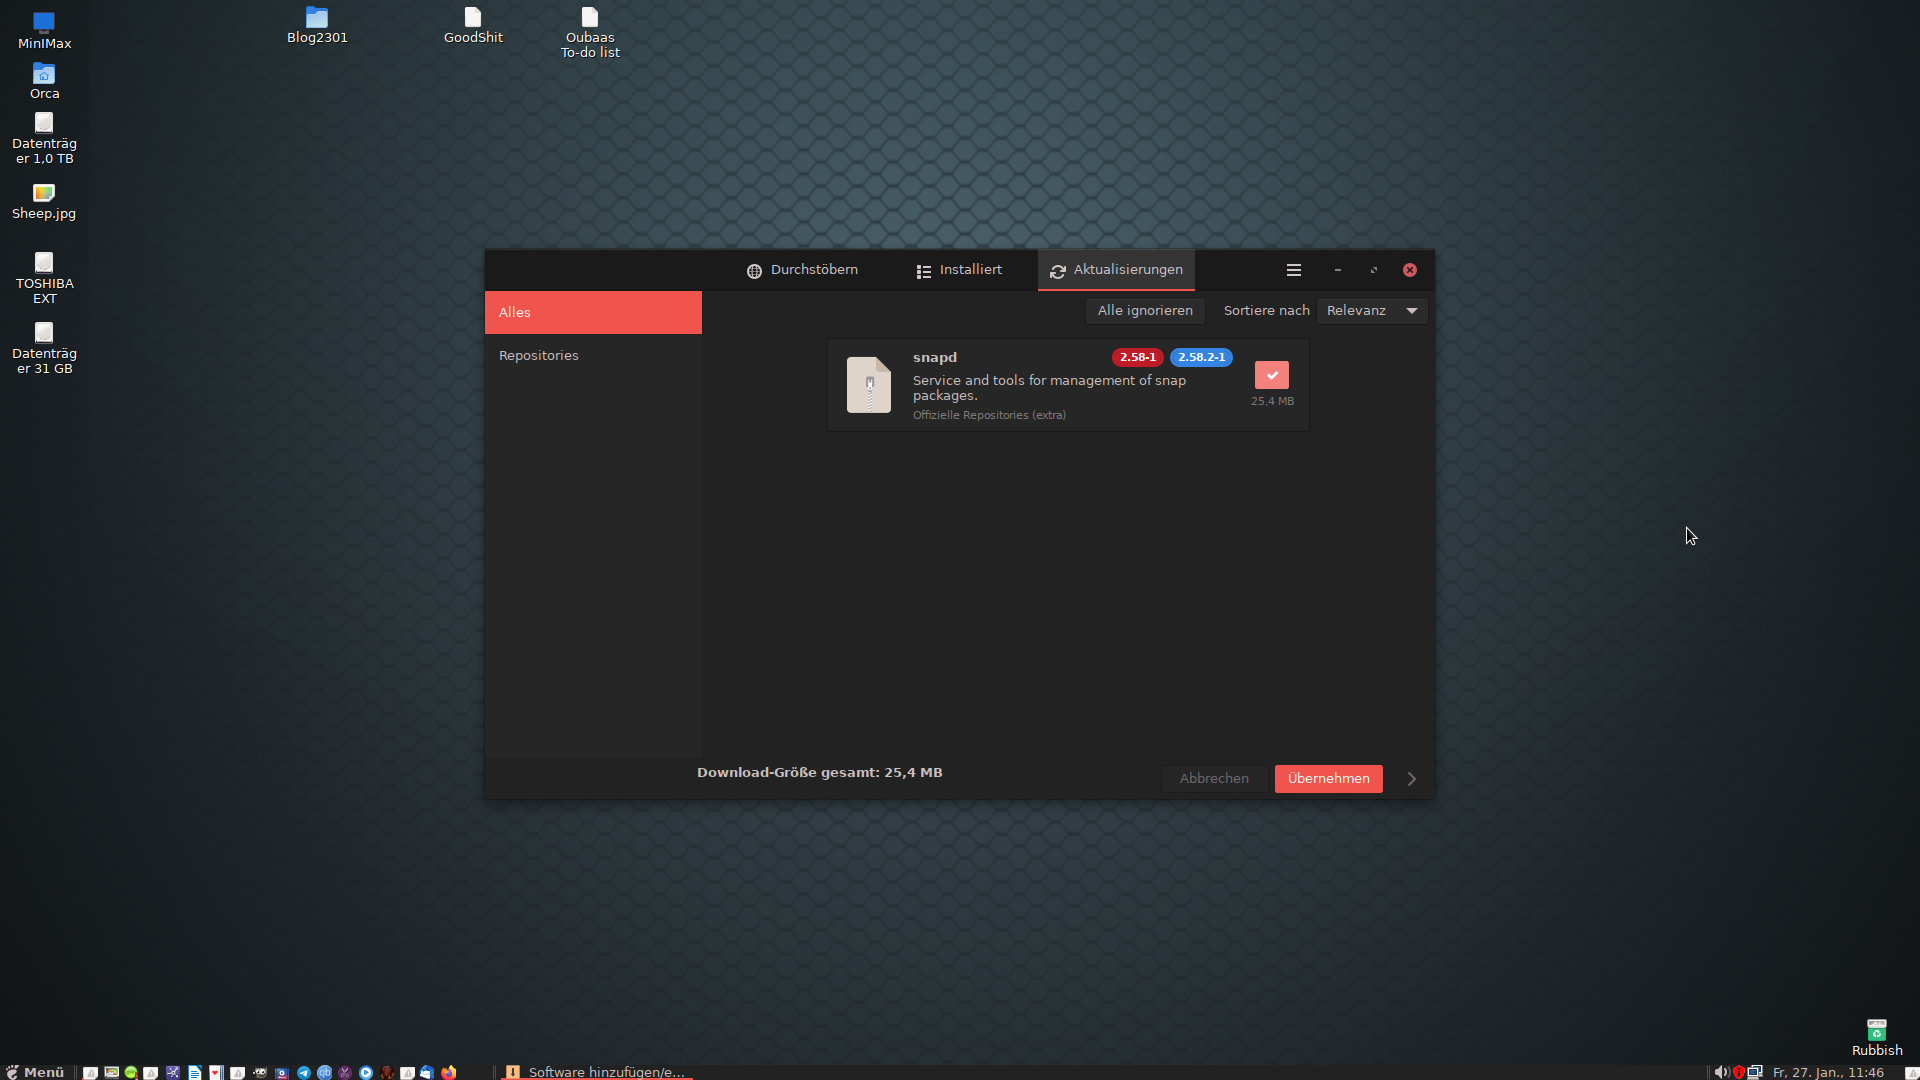Click the Übernehmen button

click(x=1328, y=779)
